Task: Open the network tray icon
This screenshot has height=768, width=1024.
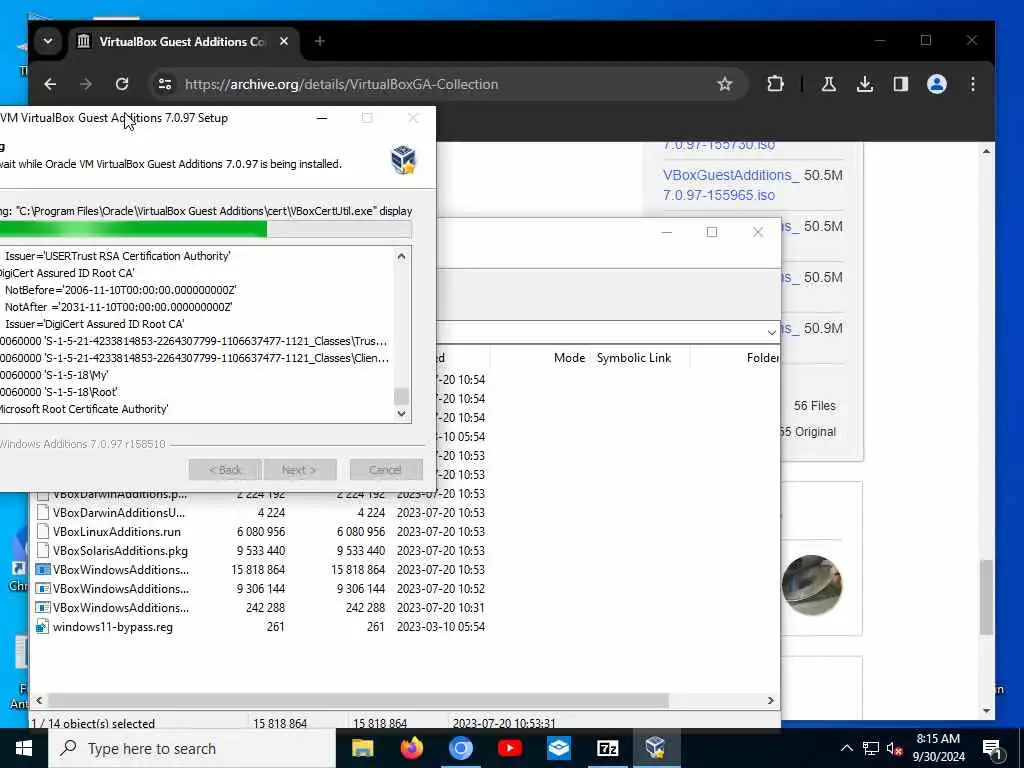Action: pyautogui.click(x=871, y=748)
